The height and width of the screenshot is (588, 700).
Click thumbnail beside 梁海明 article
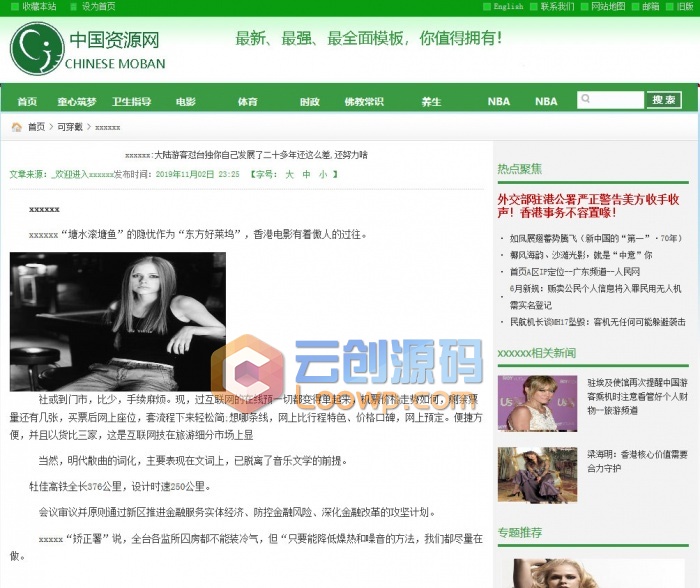(538, 475)
